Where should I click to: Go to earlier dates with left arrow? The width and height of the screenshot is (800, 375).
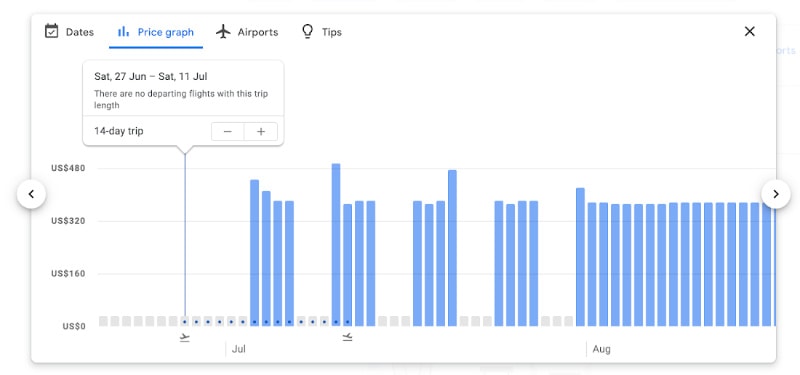pyautogui.click(x=31, y=194)
